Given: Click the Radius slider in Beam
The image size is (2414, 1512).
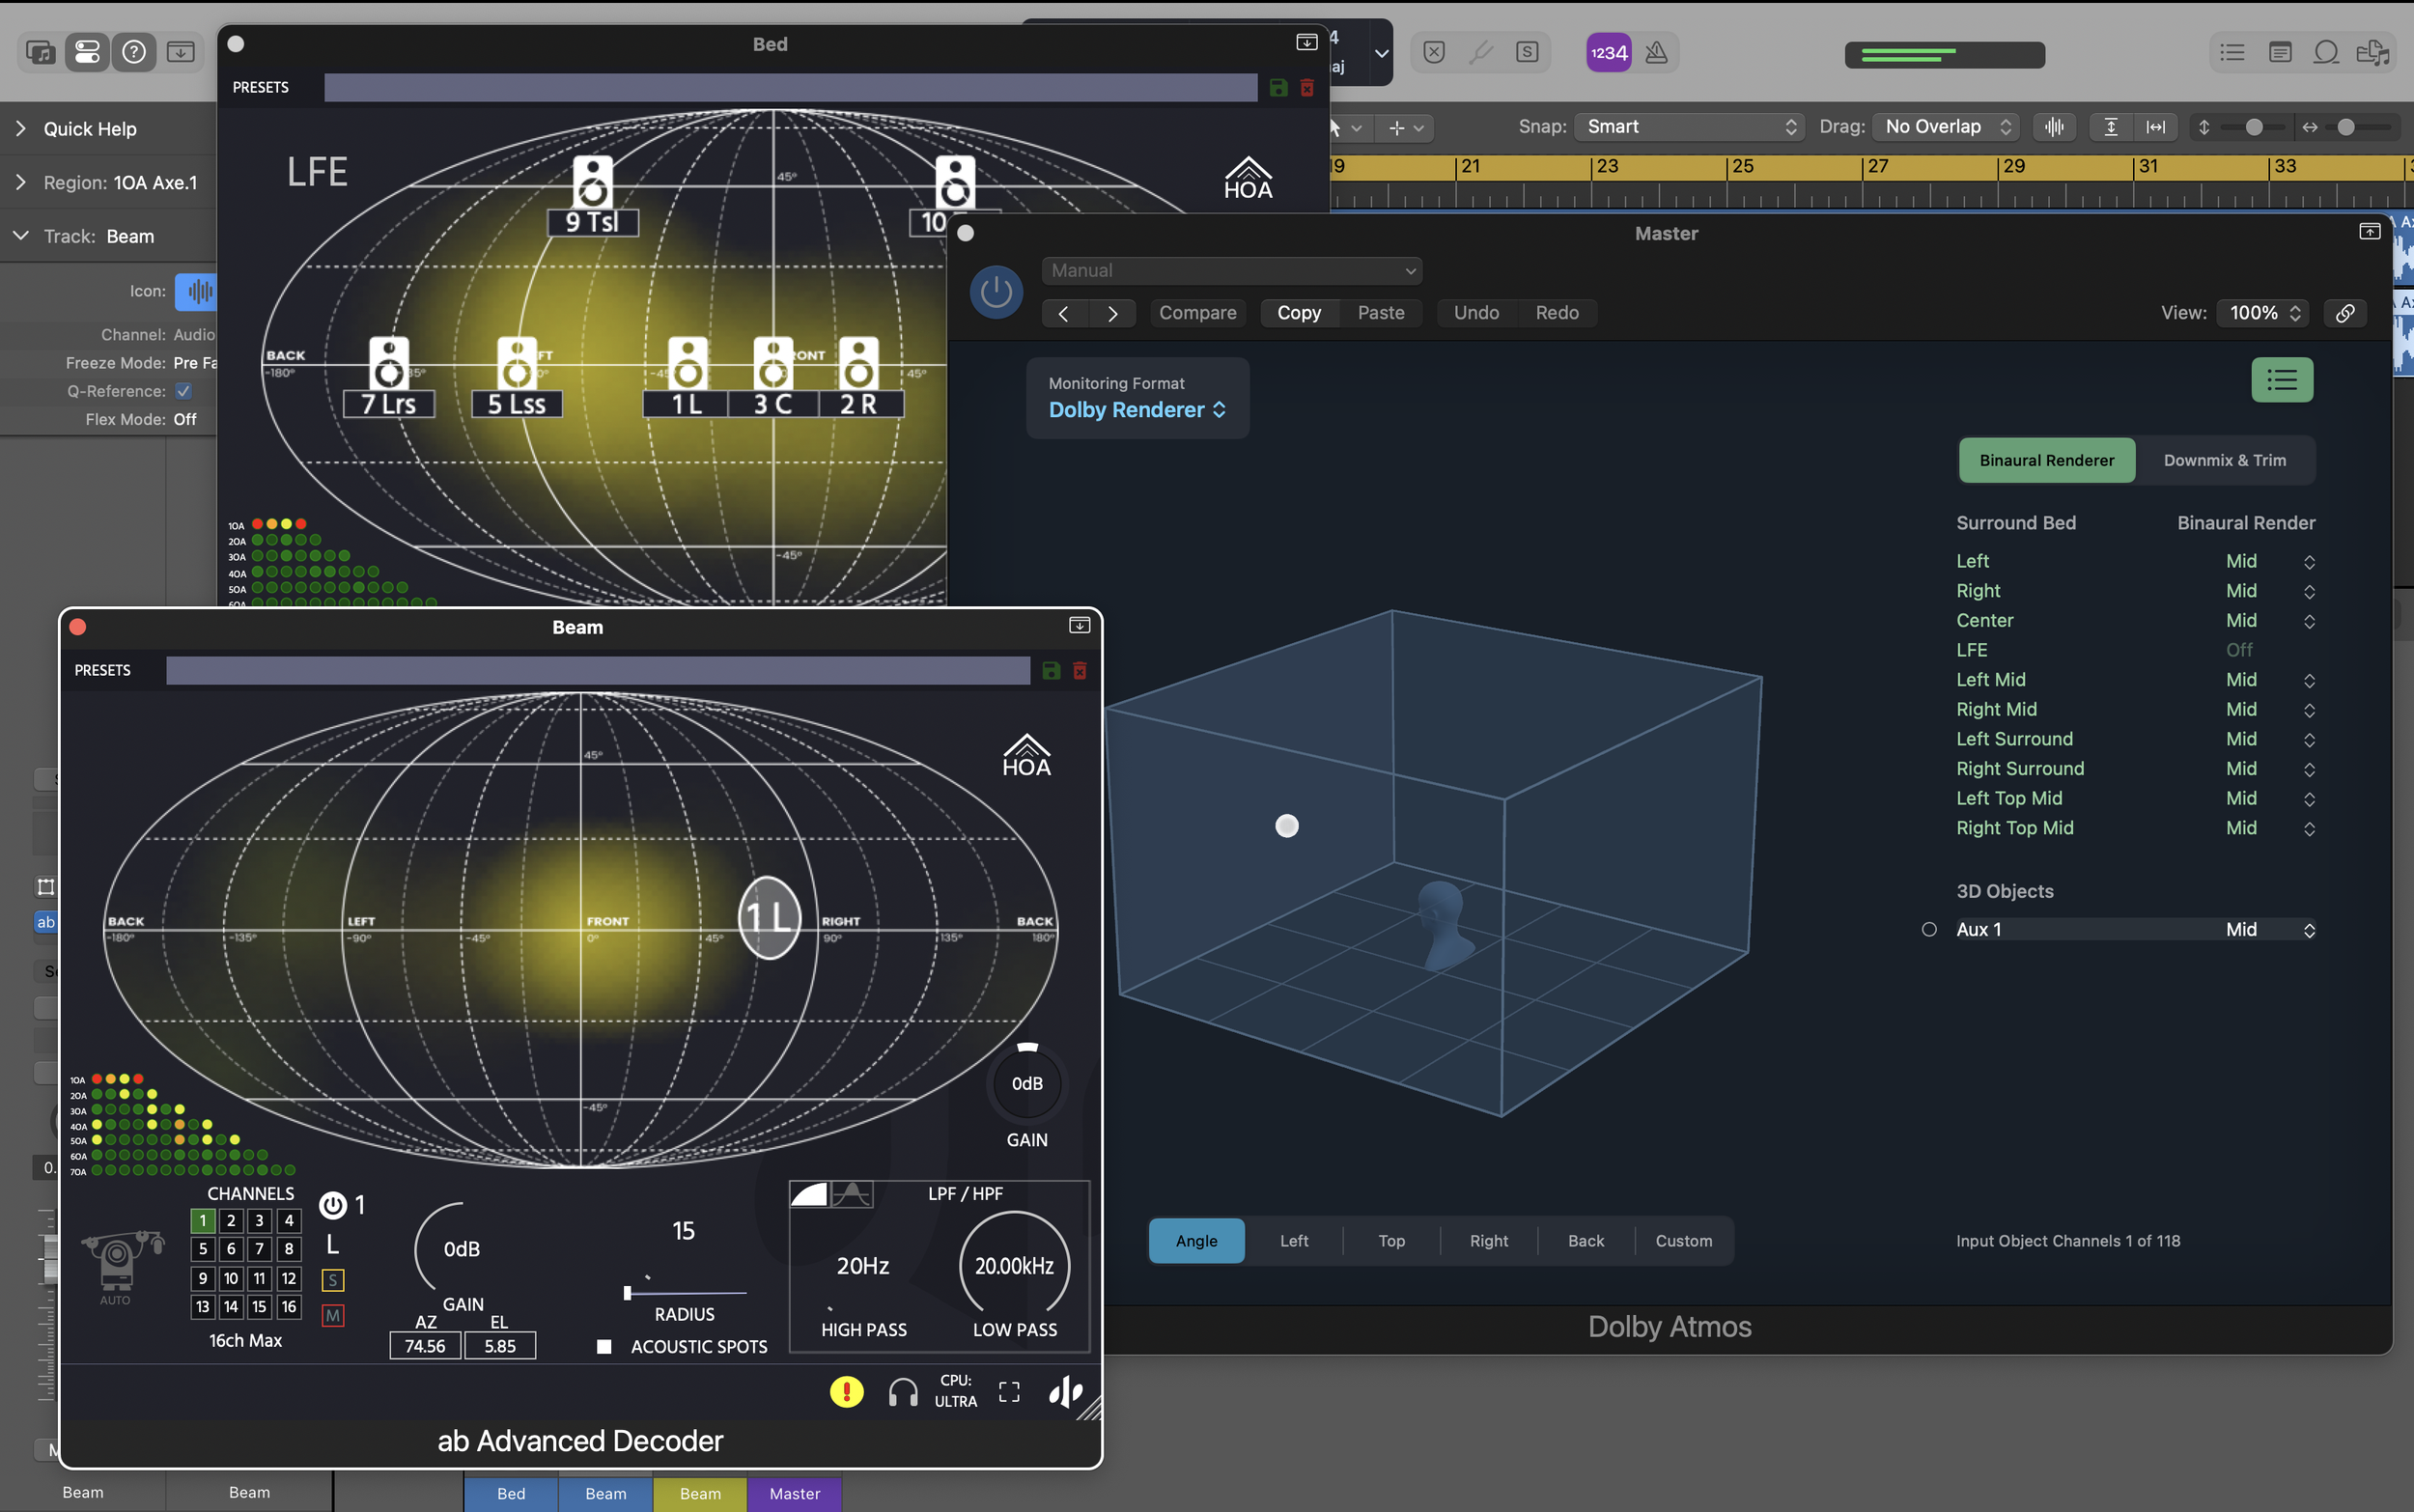Looking at the screenshot, I should 685,1293.
